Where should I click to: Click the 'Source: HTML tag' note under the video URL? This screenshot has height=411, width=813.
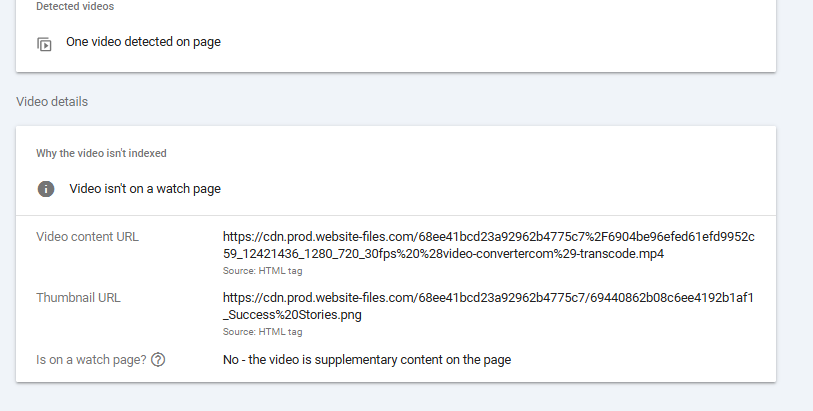(262, 270)
